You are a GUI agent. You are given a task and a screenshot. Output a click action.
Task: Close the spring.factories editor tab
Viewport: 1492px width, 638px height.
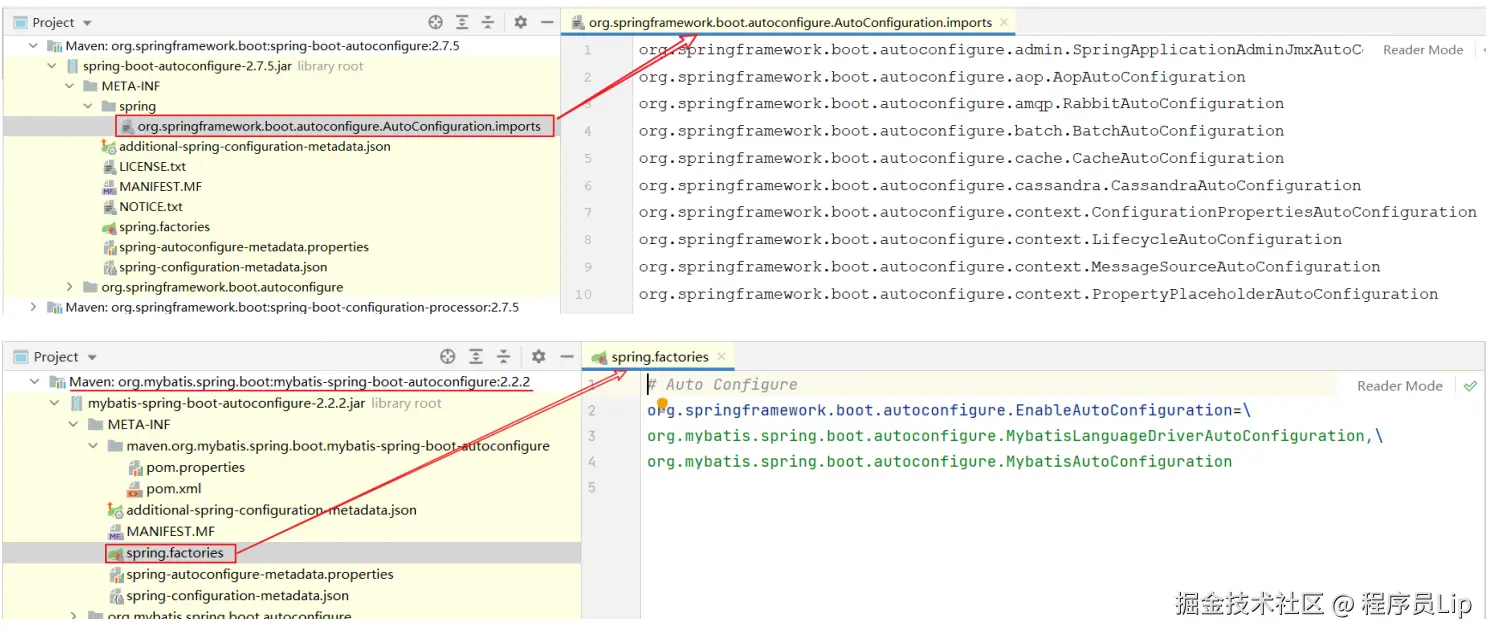722,357
